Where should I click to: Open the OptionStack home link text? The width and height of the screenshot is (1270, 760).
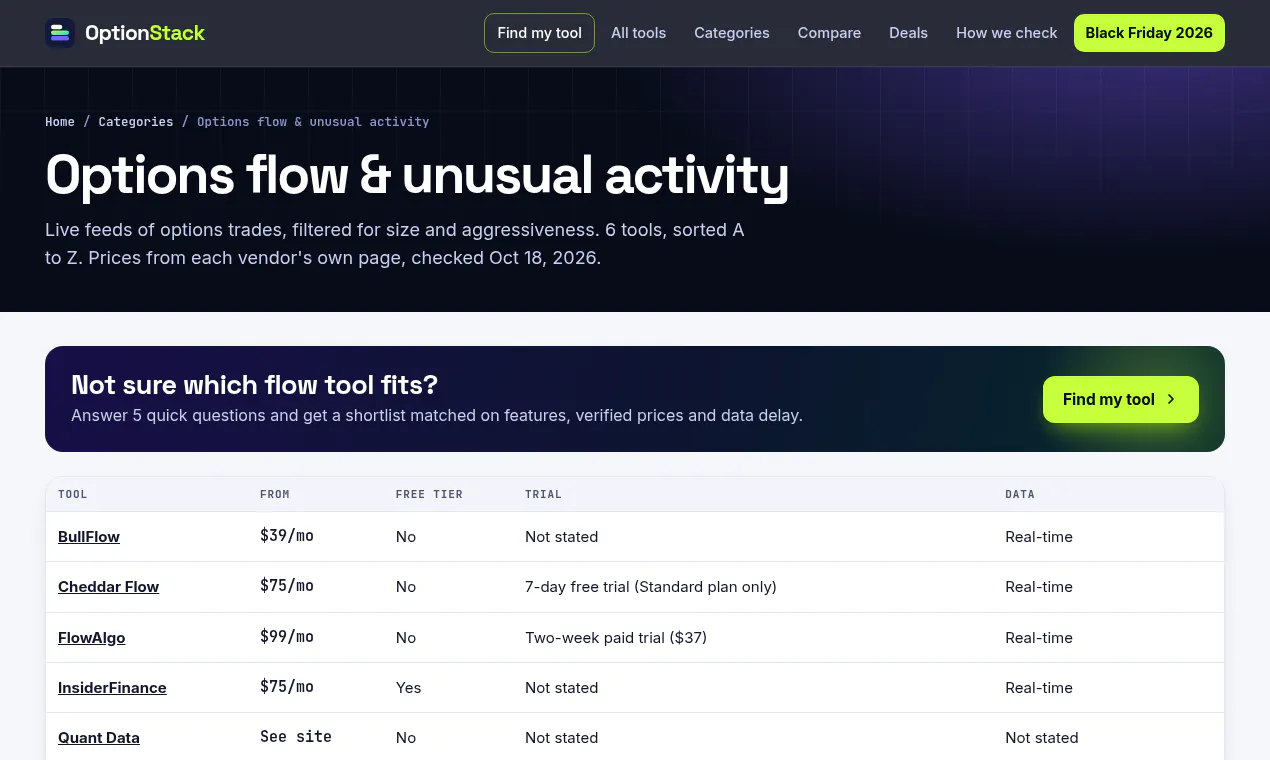pos(145,33)
